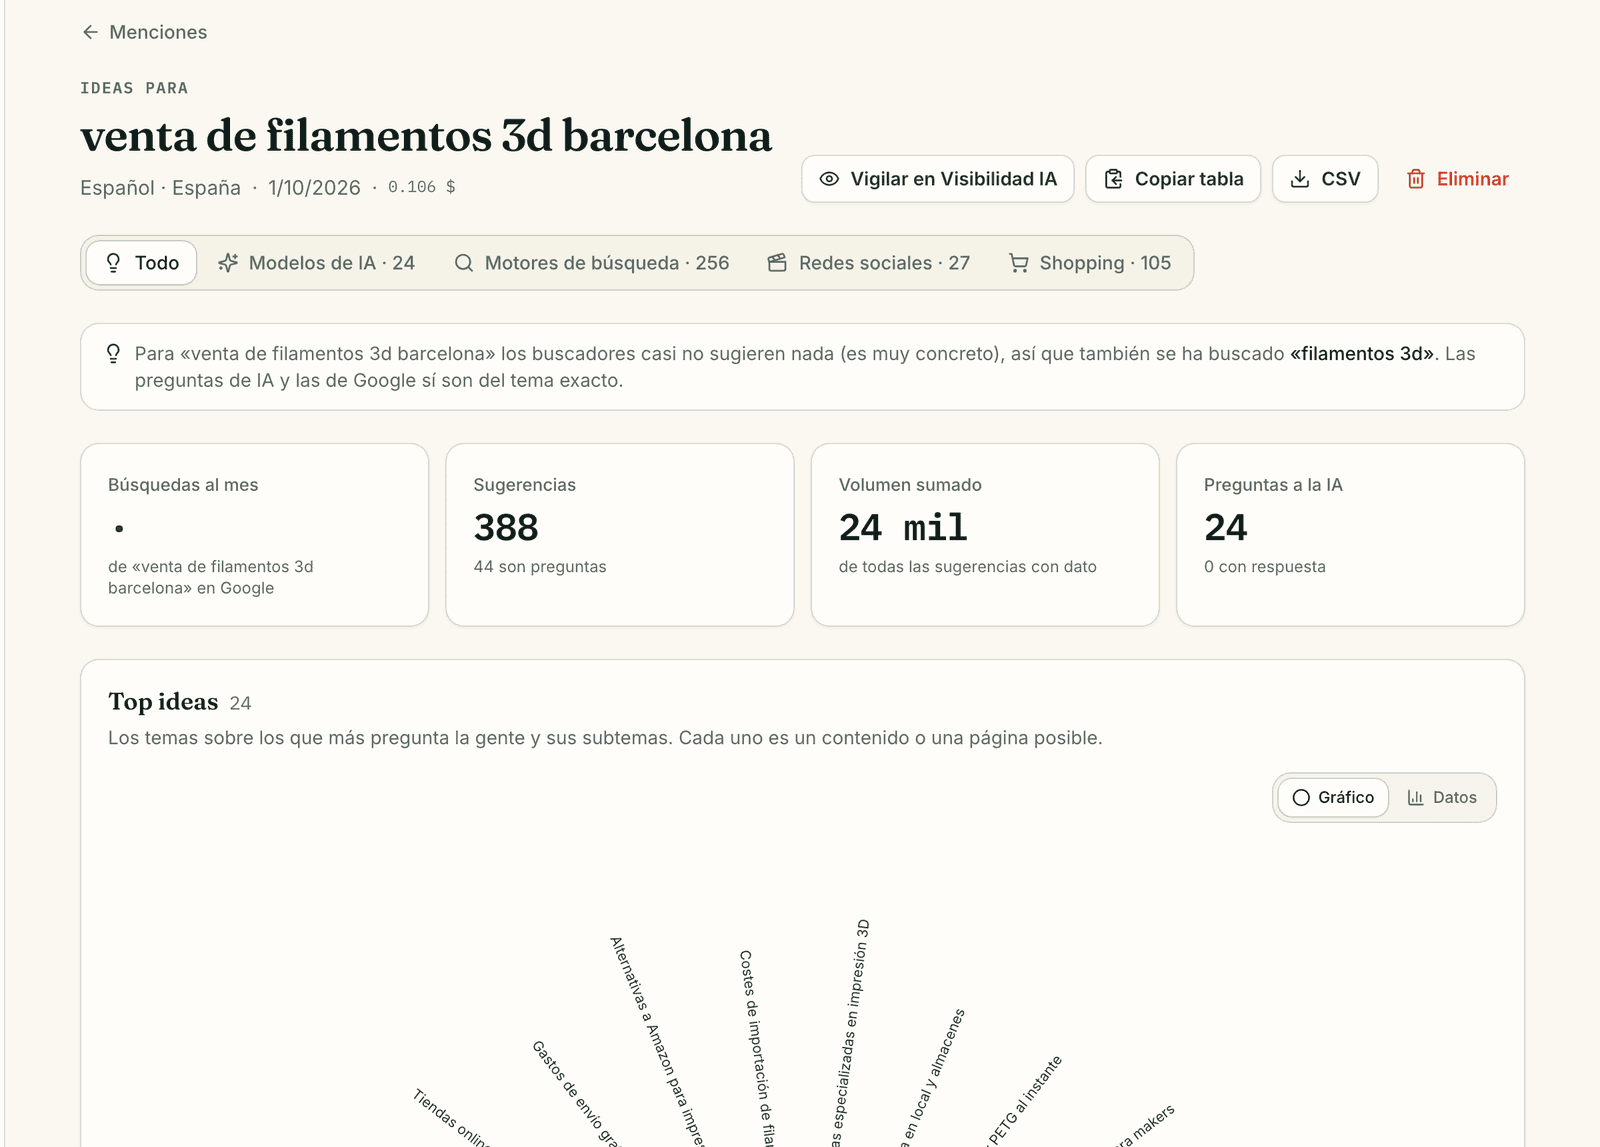
Task: Open the Motores de búsqueda · 256 tab
Action: tap(592, 263)
